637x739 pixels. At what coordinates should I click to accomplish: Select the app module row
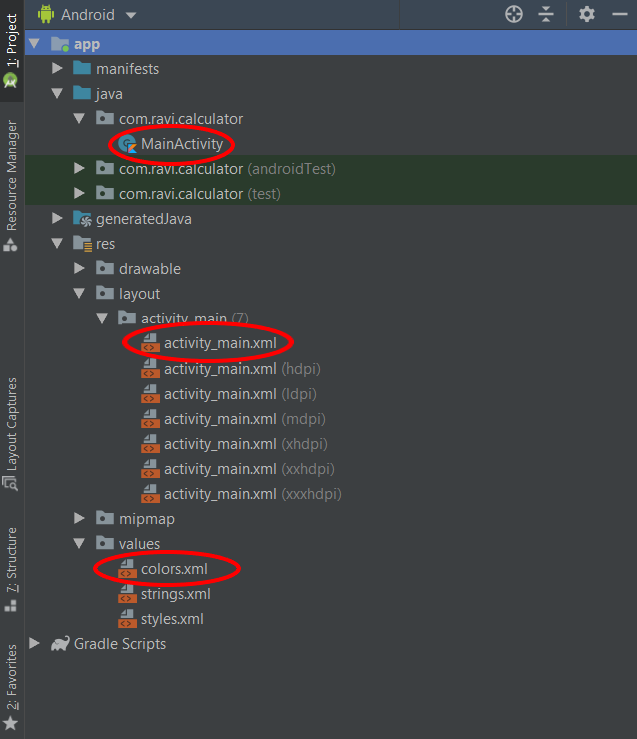(331, 44)
